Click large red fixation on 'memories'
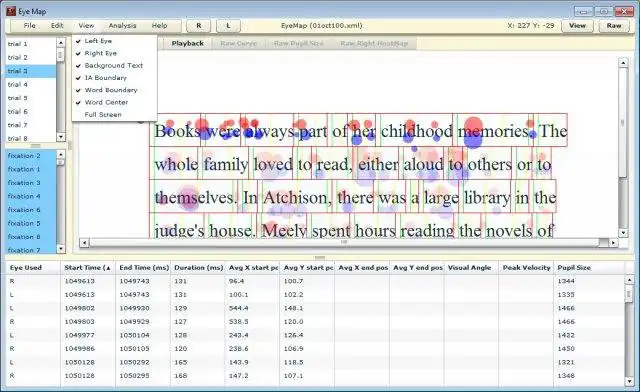 pos(473,125)
